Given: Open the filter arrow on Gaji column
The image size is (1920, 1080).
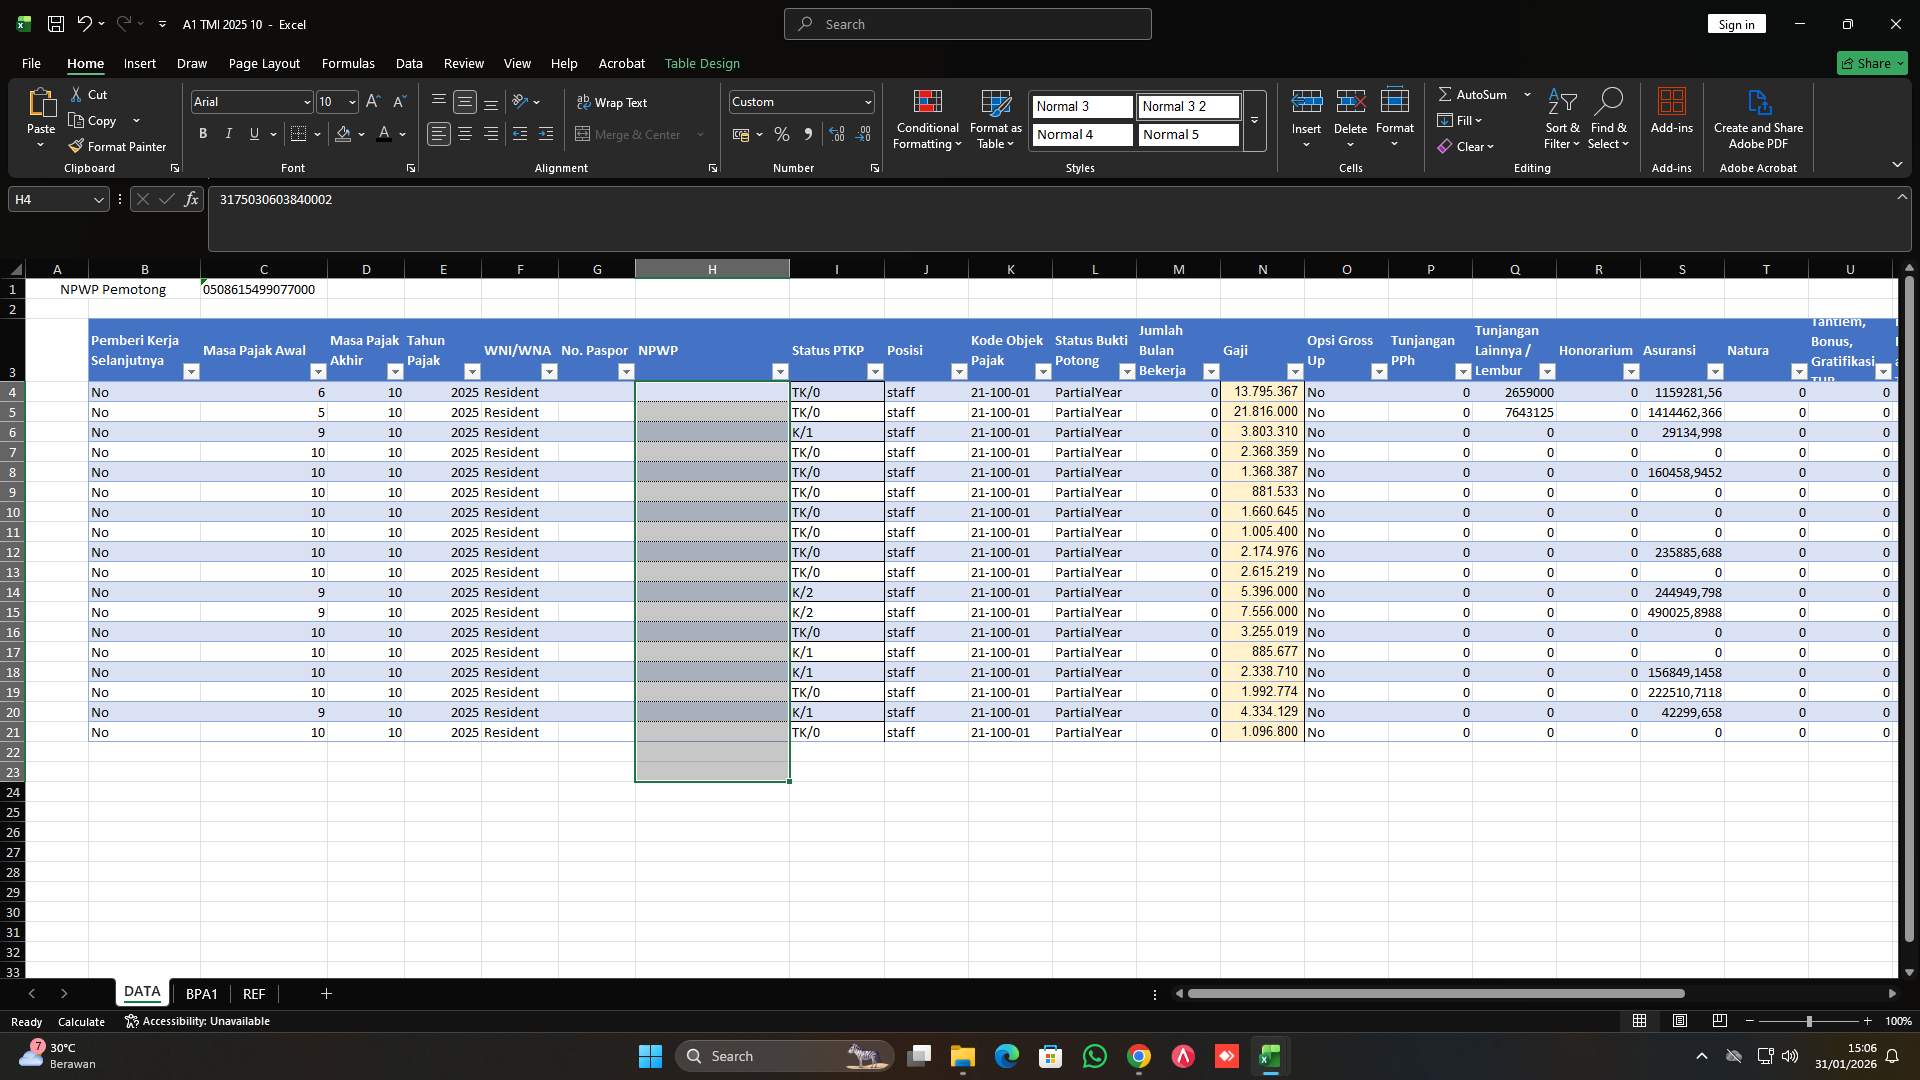Looking at the screenshot, I should click(1296, 371).
